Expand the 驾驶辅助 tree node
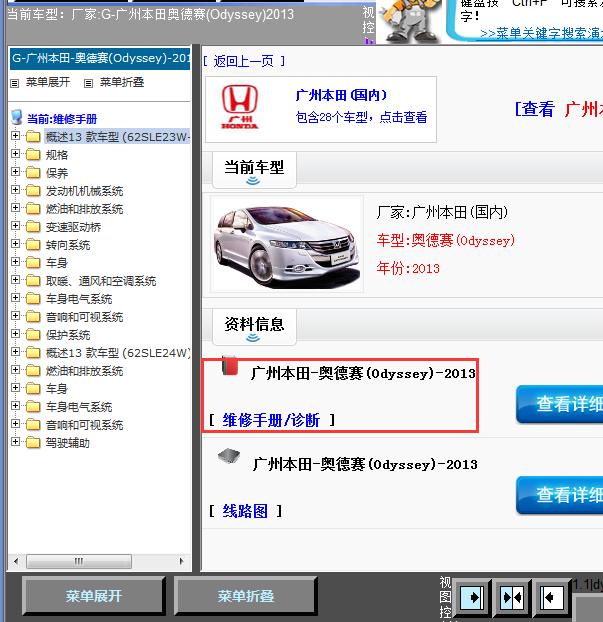Screen dimensions: 603x622 click(15, 442)
